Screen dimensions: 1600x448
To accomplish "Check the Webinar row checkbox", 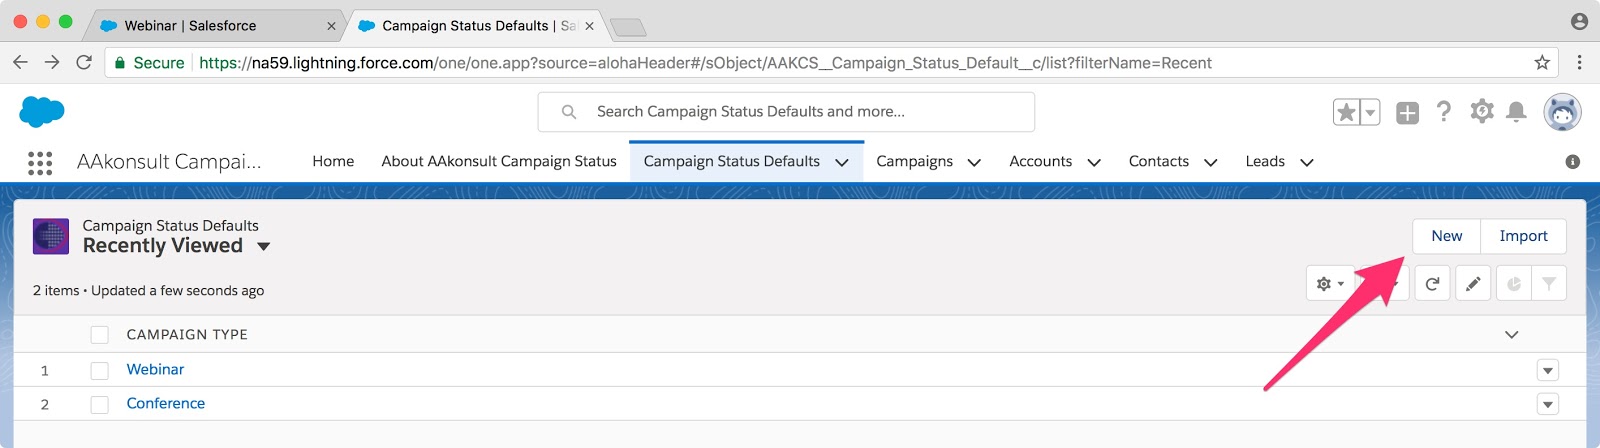I will coord(99,370).
